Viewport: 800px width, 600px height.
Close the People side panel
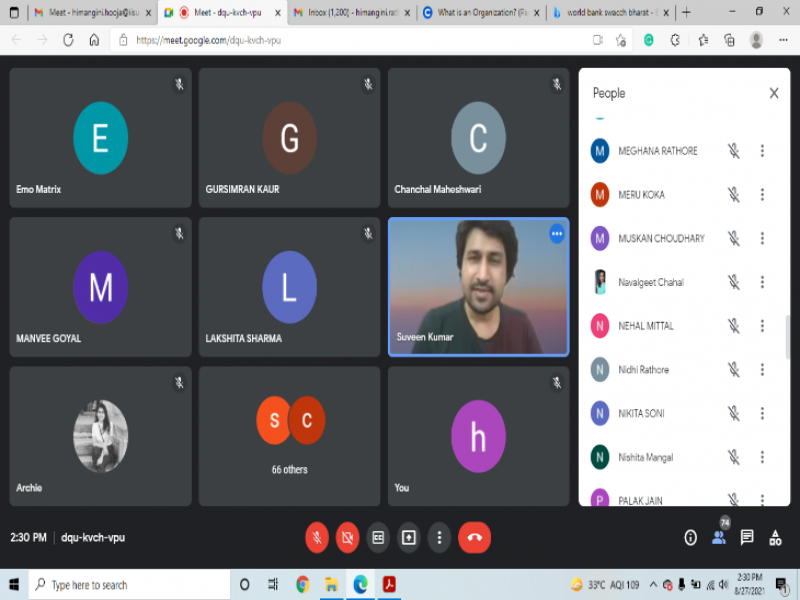(x=773, y=93)
